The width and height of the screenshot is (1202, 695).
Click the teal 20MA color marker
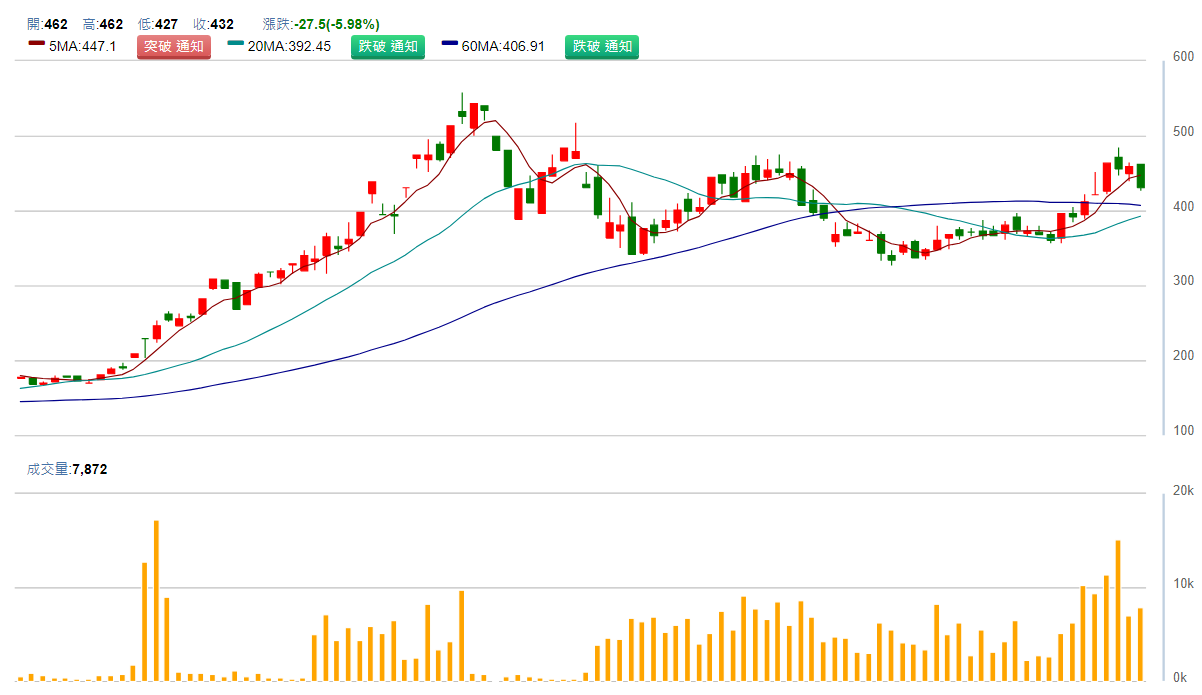click(236, 44)
